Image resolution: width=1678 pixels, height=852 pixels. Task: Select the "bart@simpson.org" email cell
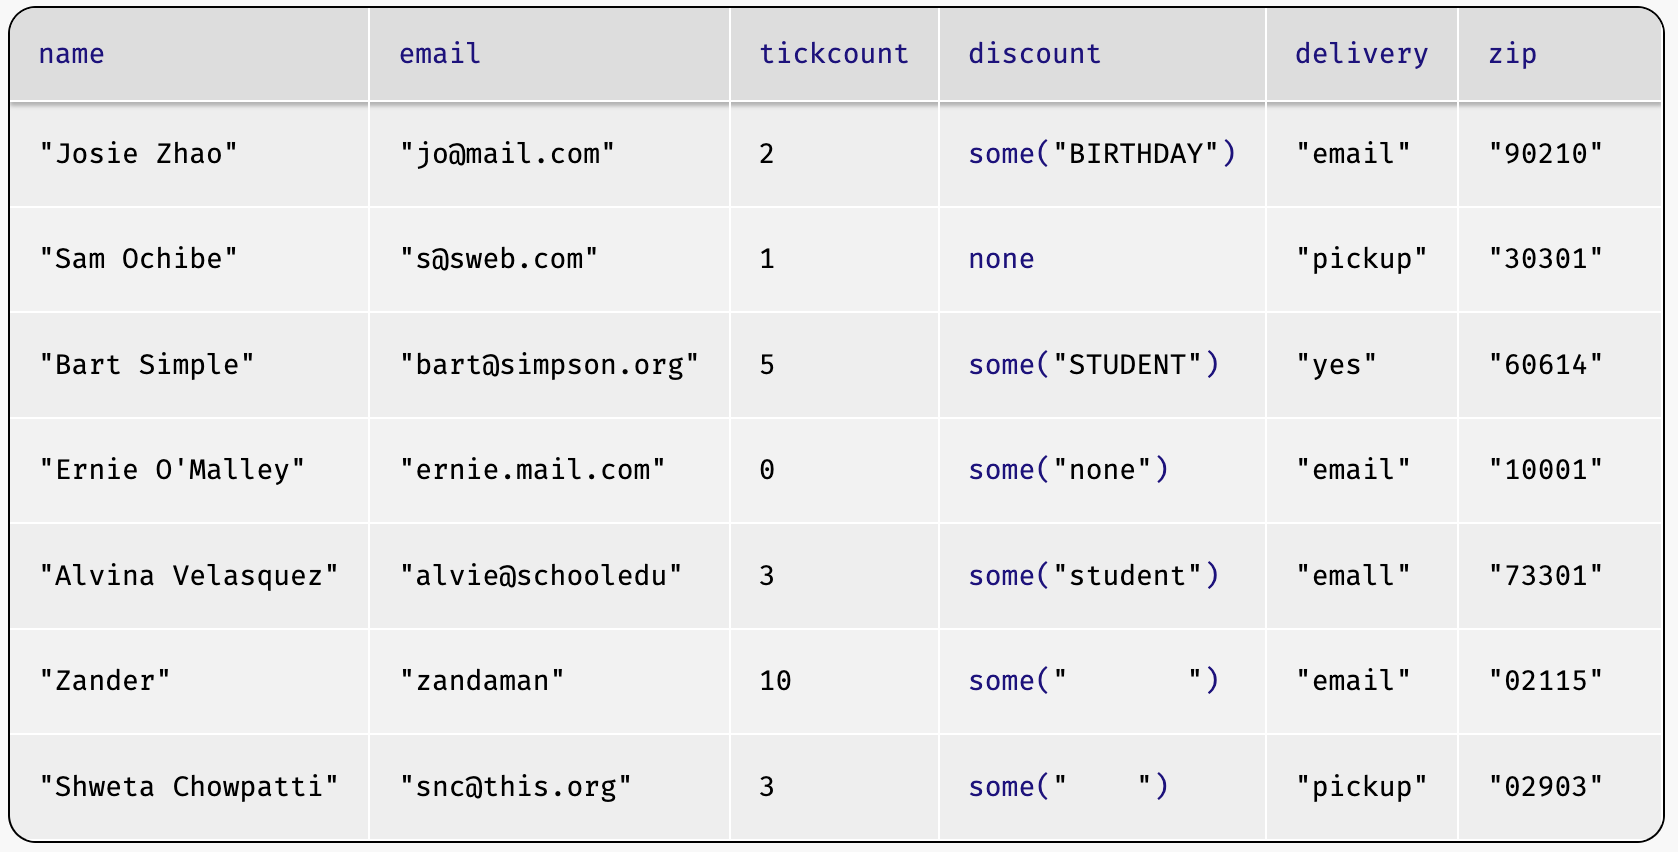tap(549, 365)
